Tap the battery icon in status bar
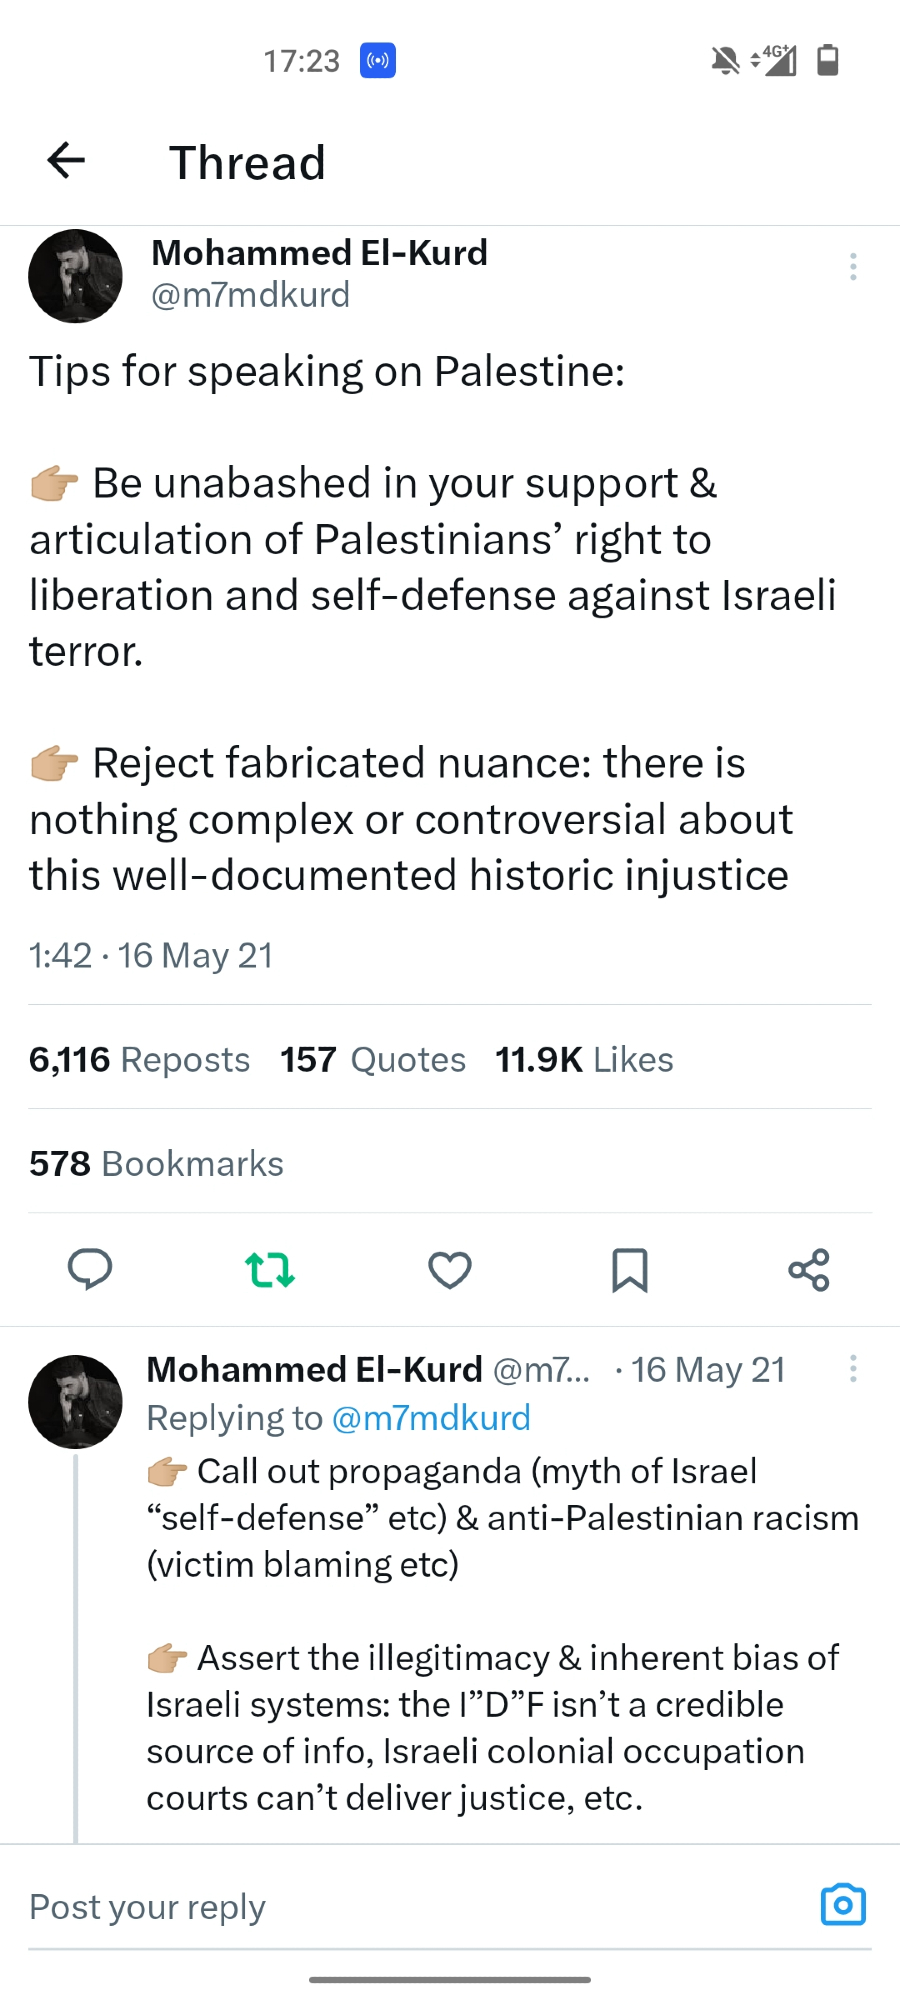 click(828, 60)
